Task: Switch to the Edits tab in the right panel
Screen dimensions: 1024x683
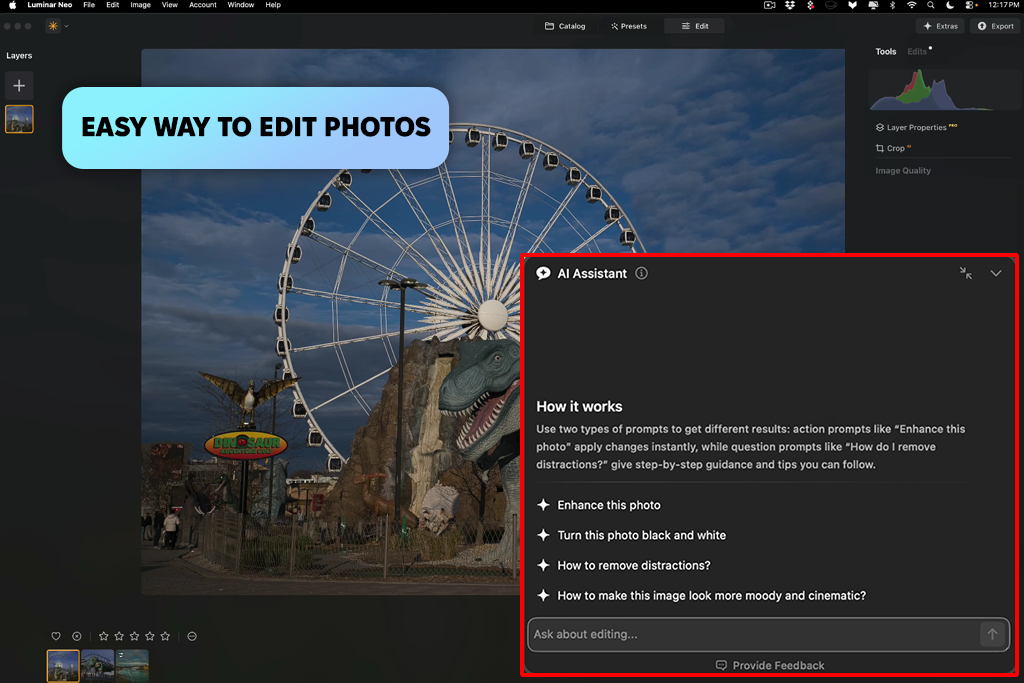Action: pyautogui.click(x=917, y=52)
